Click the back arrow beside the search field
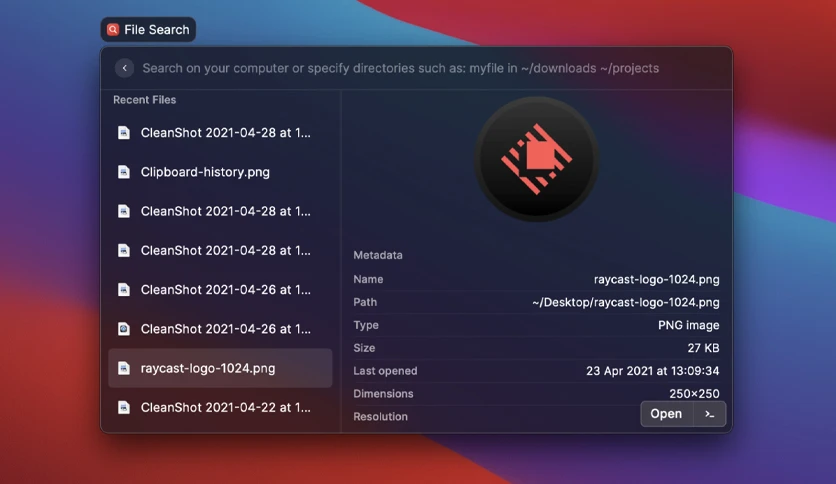 [124, 68]
